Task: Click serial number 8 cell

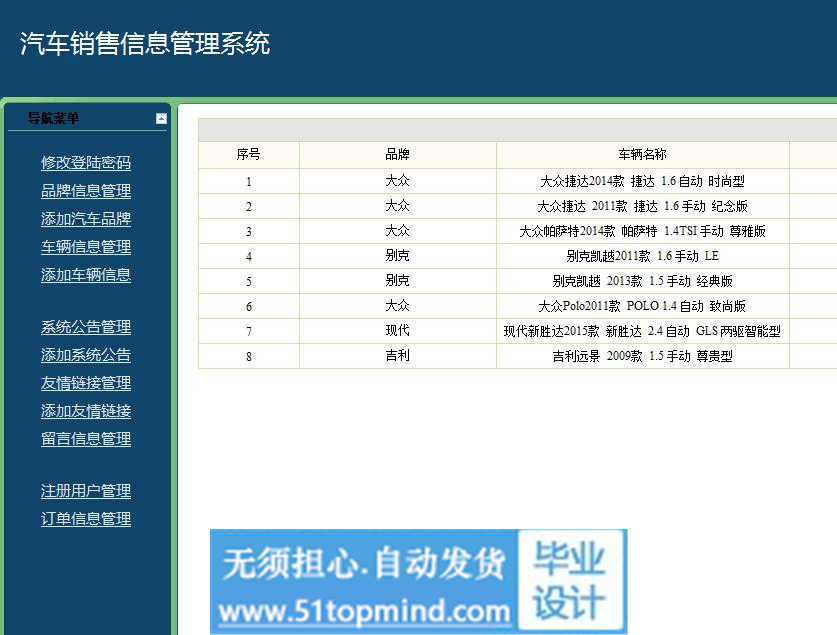Action: 249,356
